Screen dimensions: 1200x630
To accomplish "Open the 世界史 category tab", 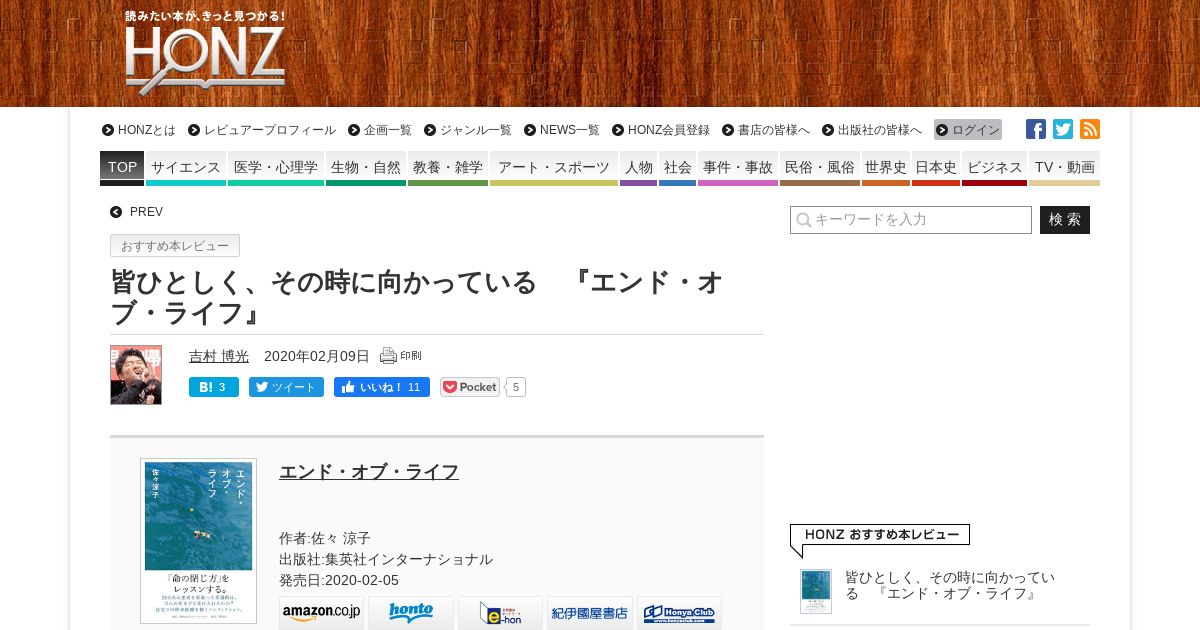I will [x=886, y=168].
